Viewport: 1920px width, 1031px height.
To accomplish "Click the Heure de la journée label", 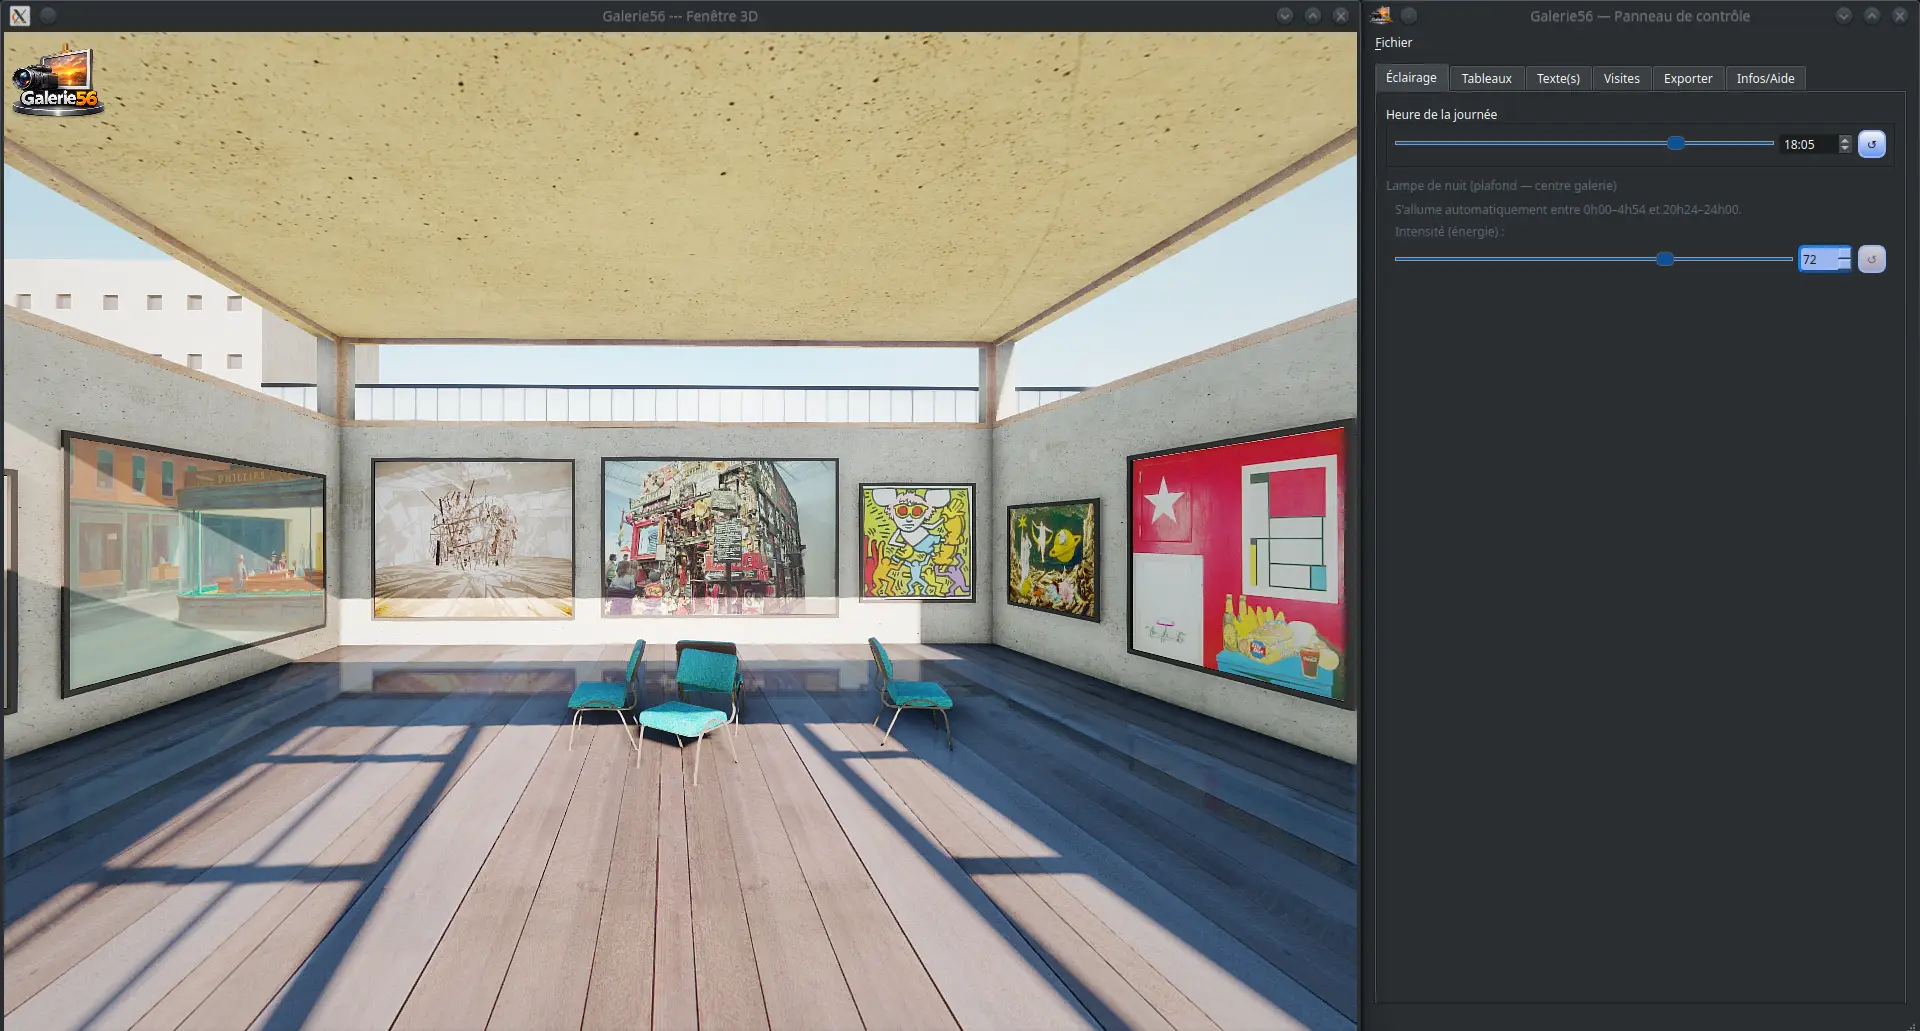I will click(1441, 114).
